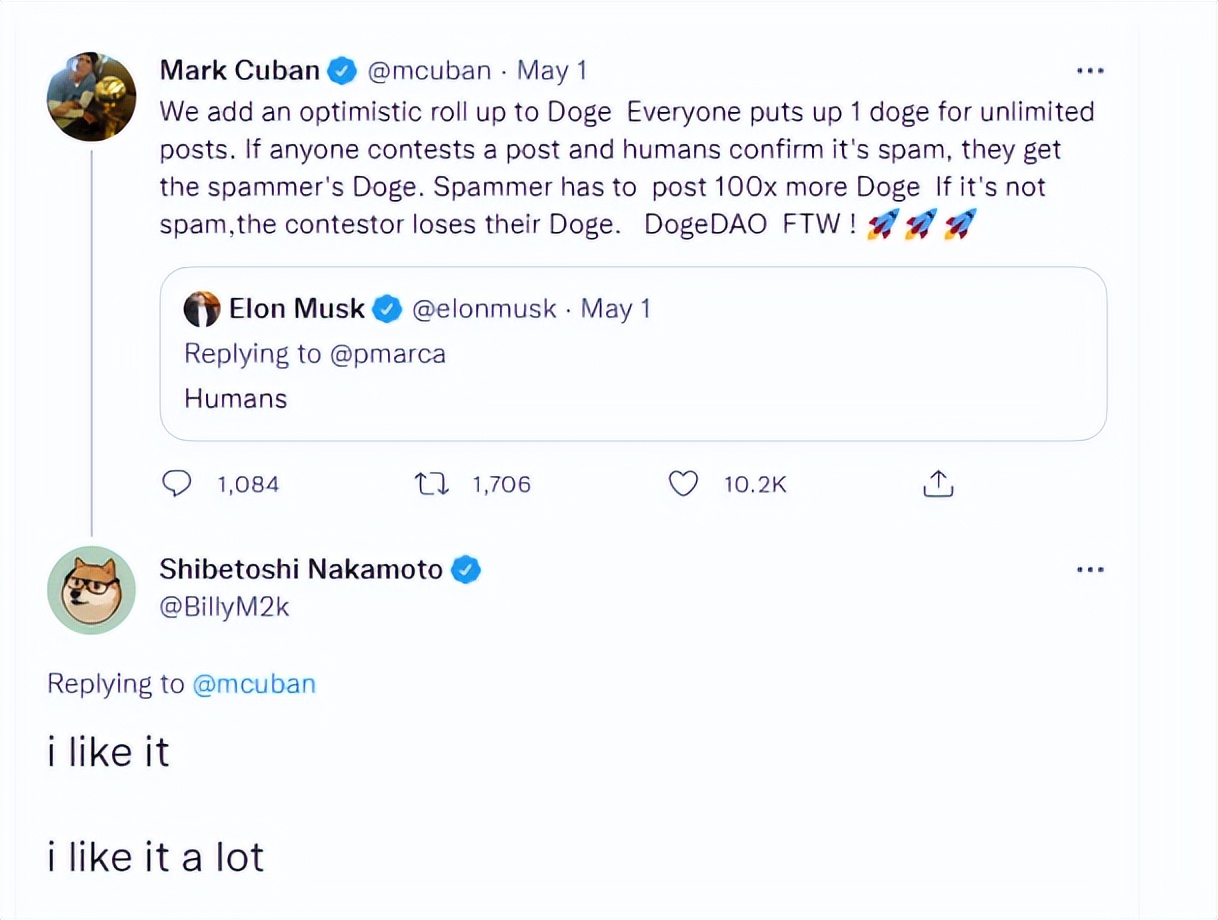Open Mark Cuban's profile picture
The height and width of the screenshot is (920, 1218).
point(91,97)
